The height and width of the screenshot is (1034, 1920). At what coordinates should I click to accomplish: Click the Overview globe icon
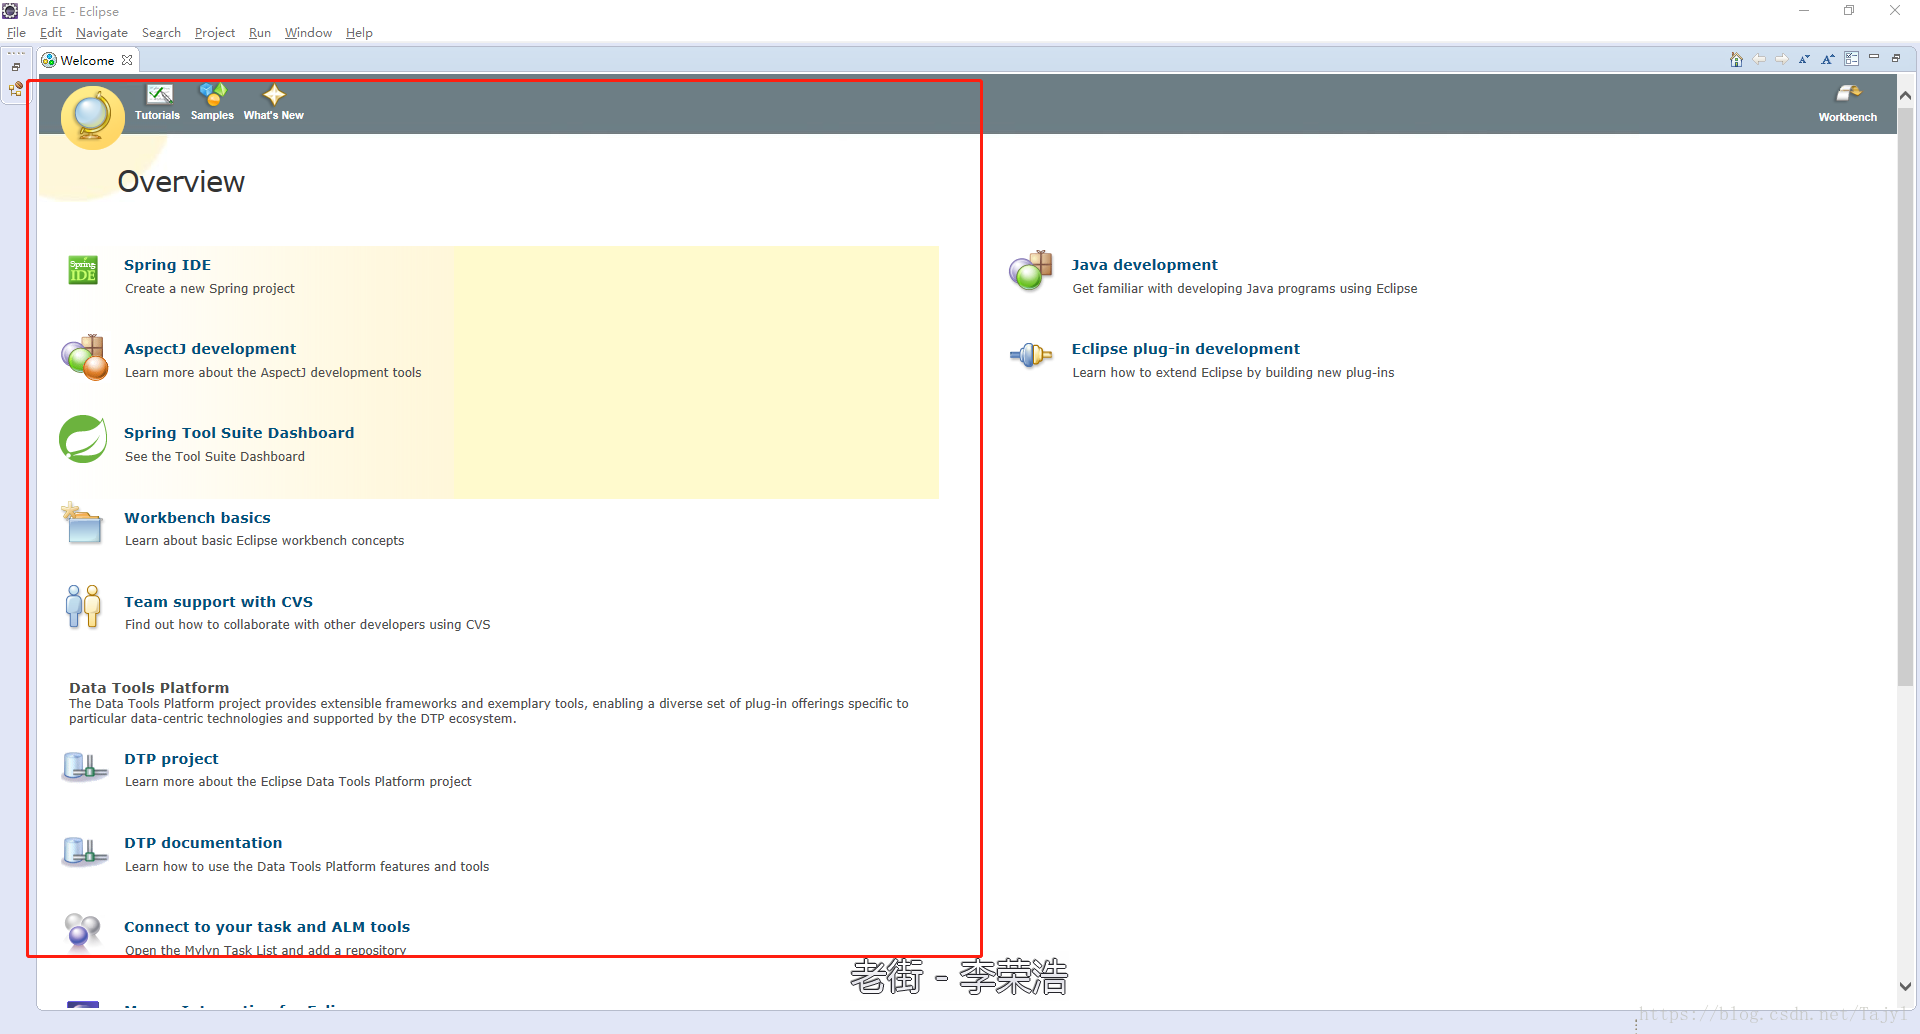pos(92,117)
